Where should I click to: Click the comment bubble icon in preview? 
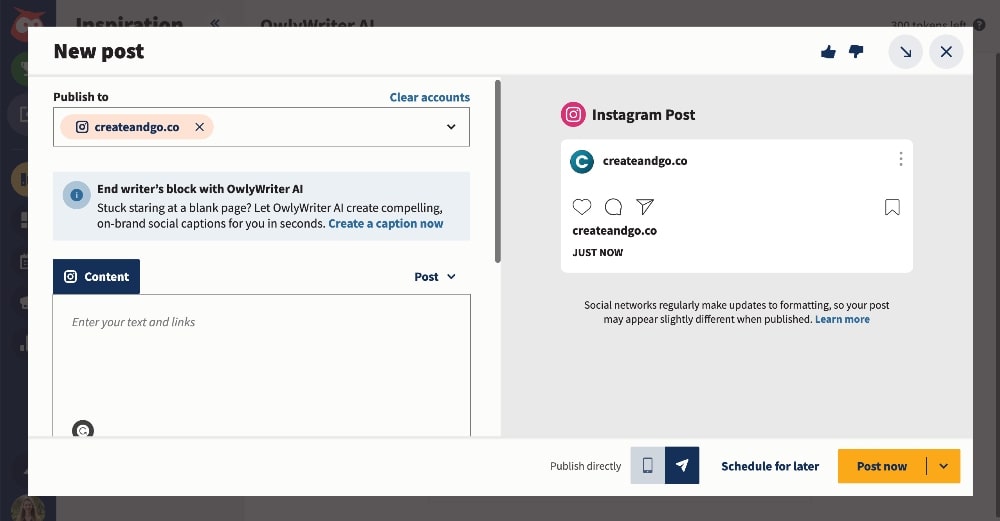point(614,207)
